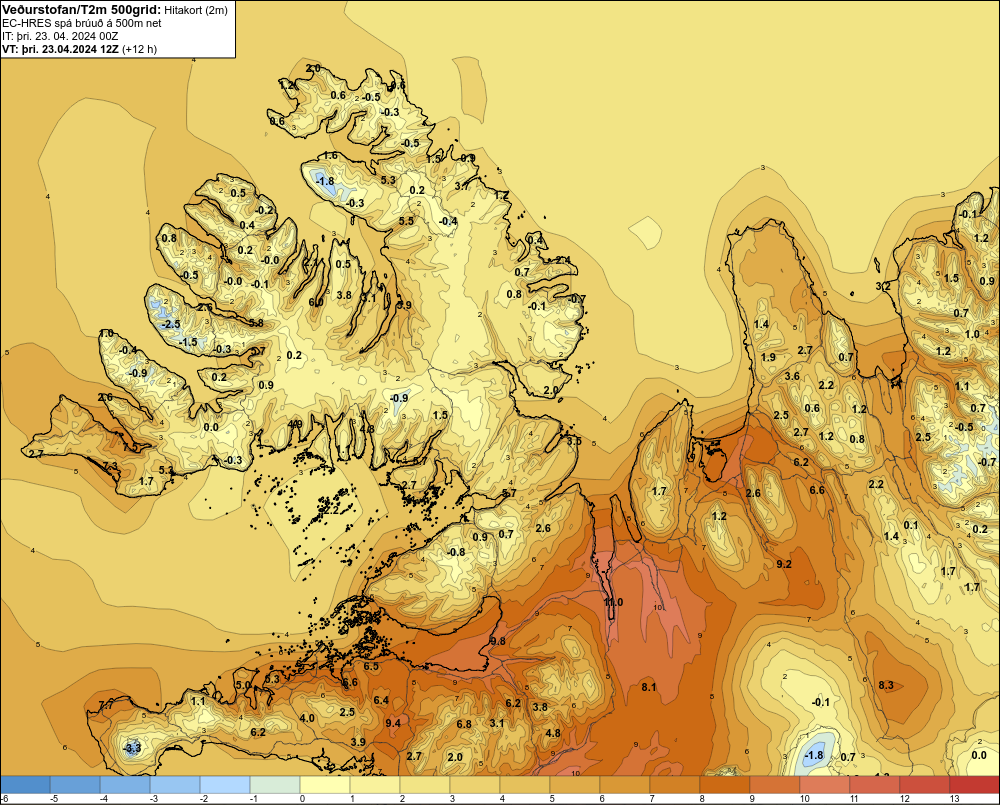Click the 6.0 temperature value
The height and width of the screenshot is (805, 1000).
coord(316,302)
